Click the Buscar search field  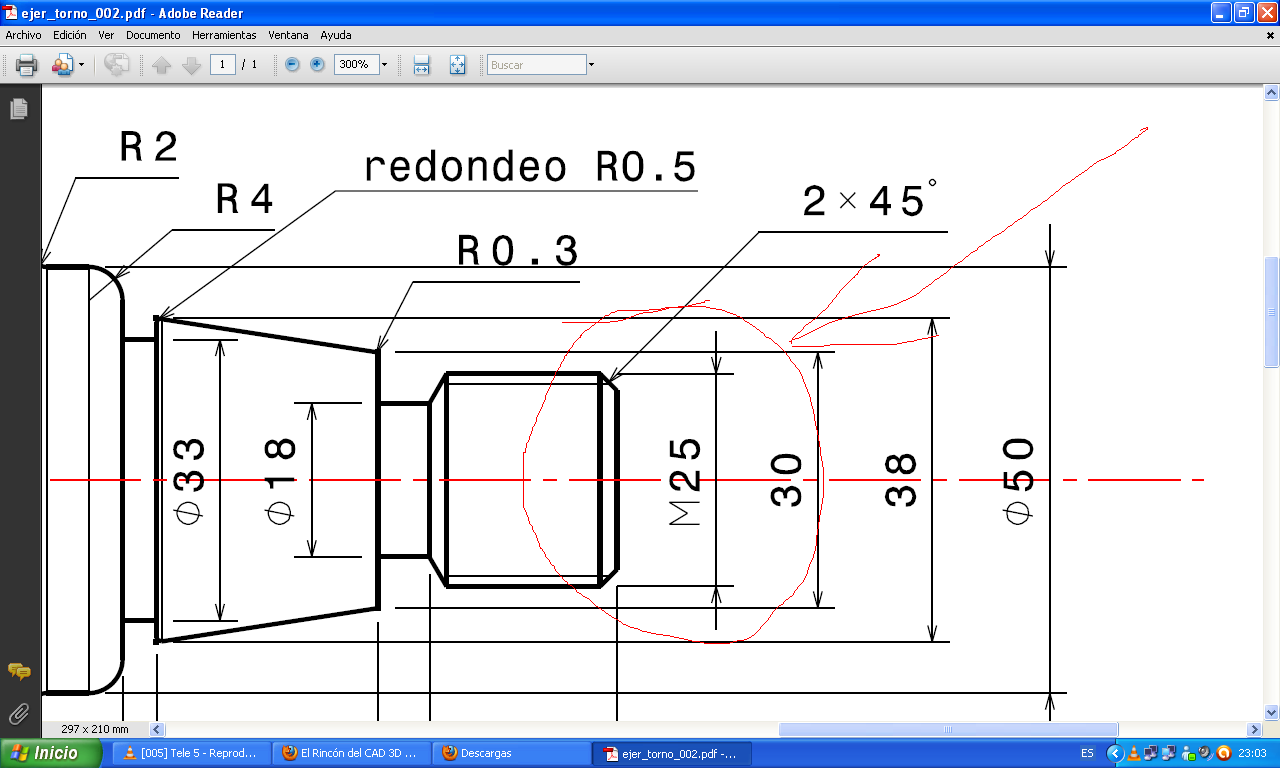coord(536,65)
